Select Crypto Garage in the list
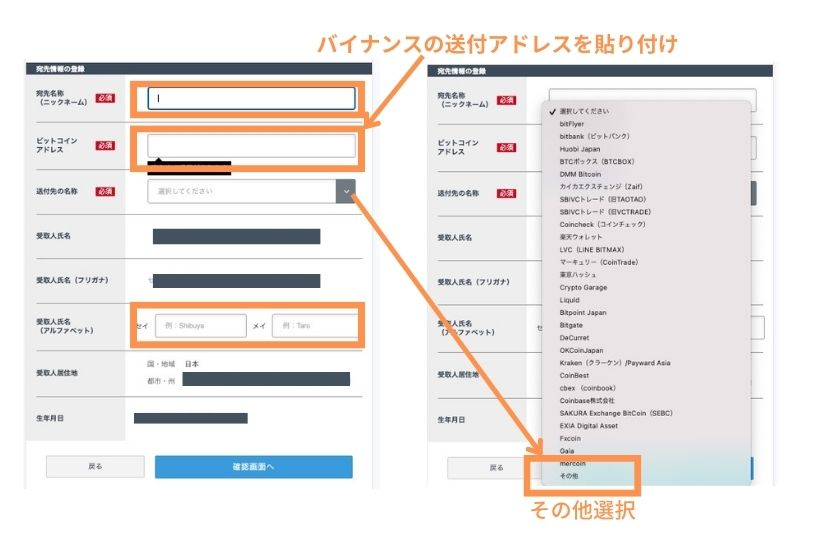840x560 pixels. [583, 288]
